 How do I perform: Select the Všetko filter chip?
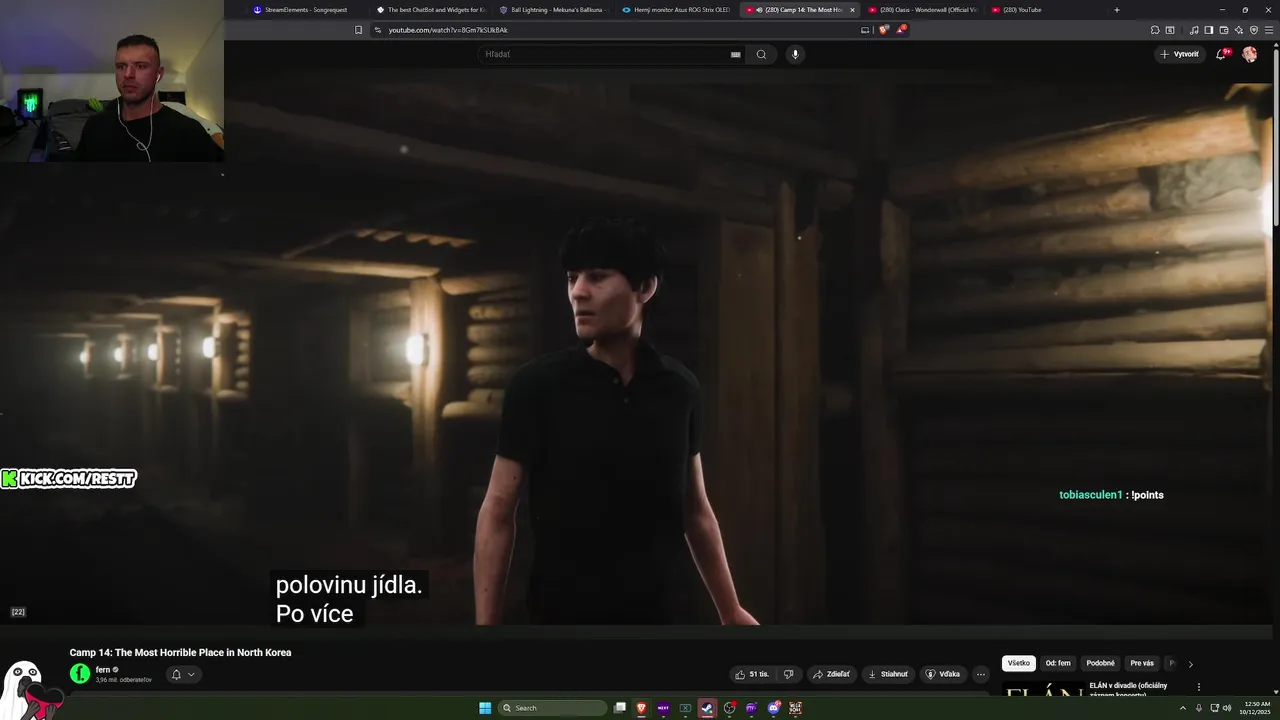(1018, 663)
